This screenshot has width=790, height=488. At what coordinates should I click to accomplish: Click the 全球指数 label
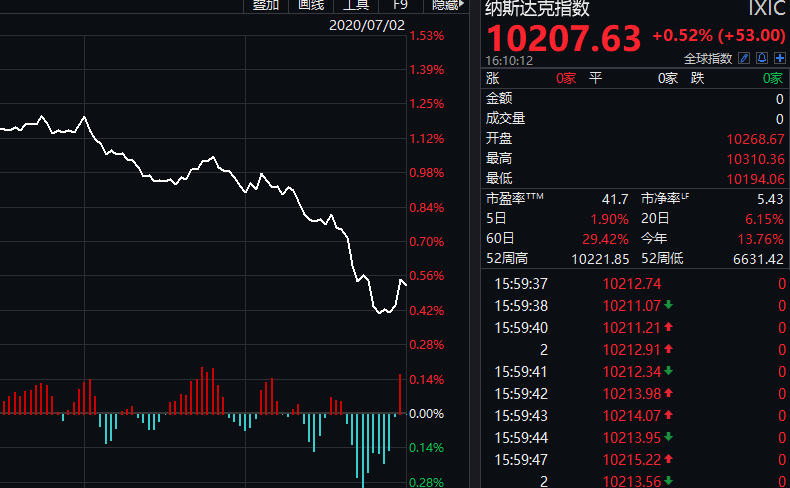[707, 59]
